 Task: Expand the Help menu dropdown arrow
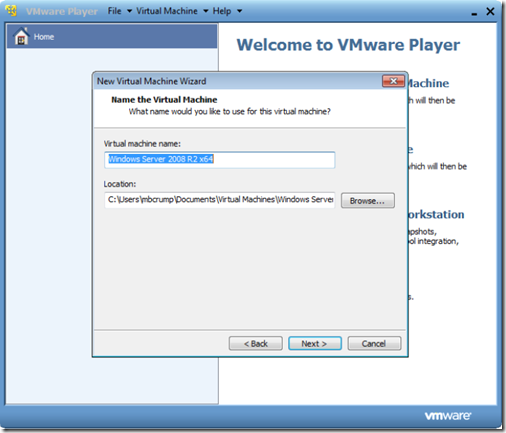pyautogui.click(x=239, y=11)
